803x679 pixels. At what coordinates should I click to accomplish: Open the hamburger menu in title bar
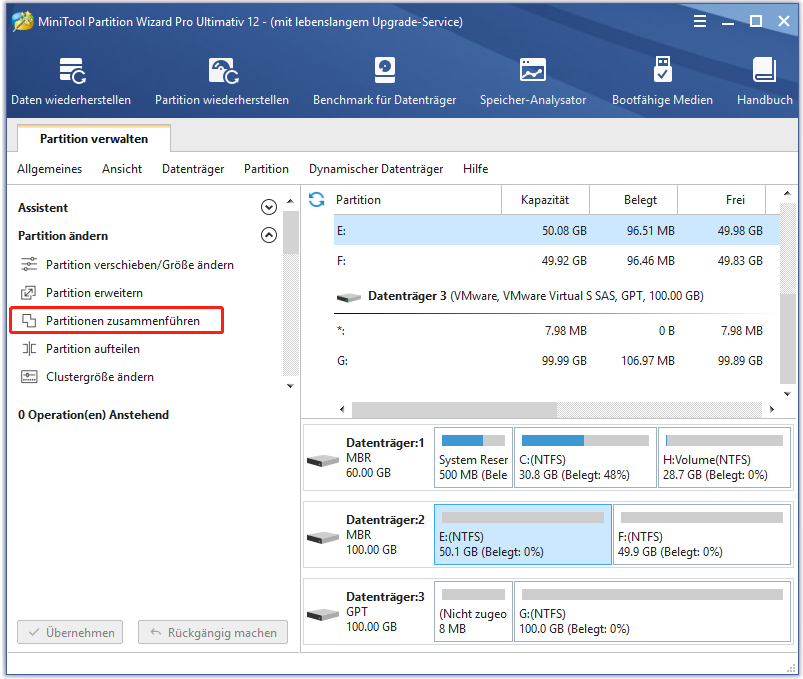click(700, 22)
